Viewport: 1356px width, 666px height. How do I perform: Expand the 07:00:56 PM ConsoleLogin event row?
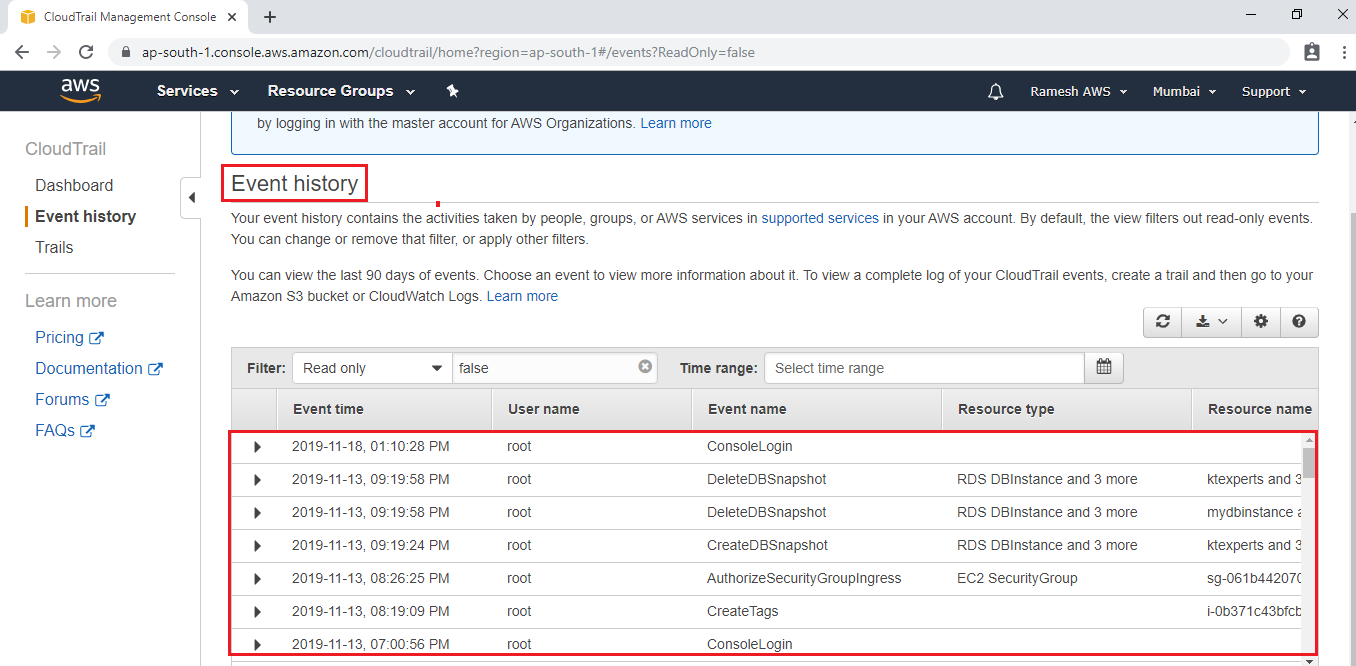pyautogui.click(x=257, y=645)
